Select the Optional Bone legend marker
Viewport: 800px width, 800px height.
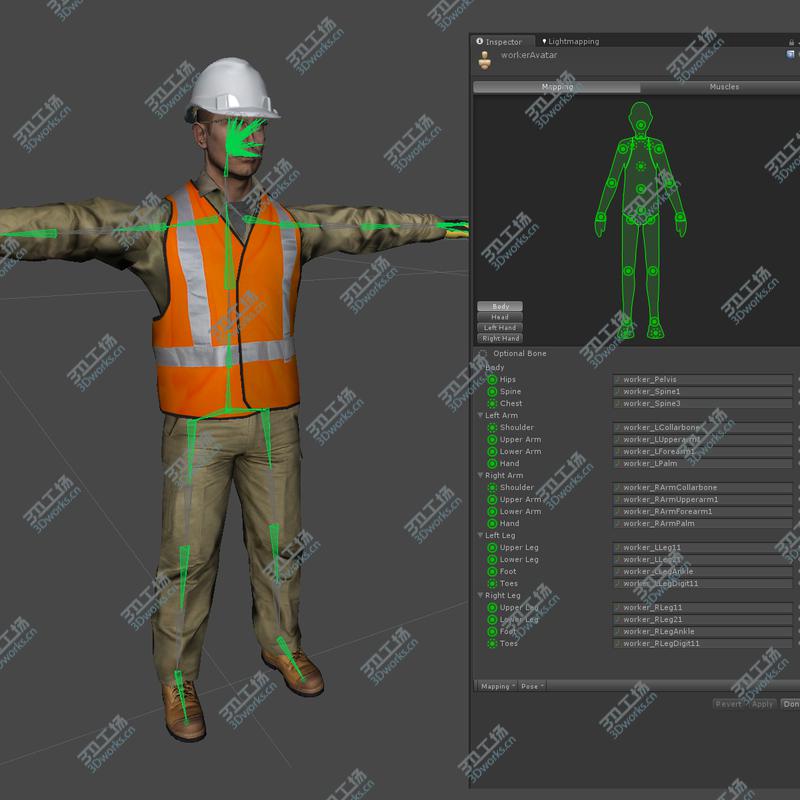[483, 353]
